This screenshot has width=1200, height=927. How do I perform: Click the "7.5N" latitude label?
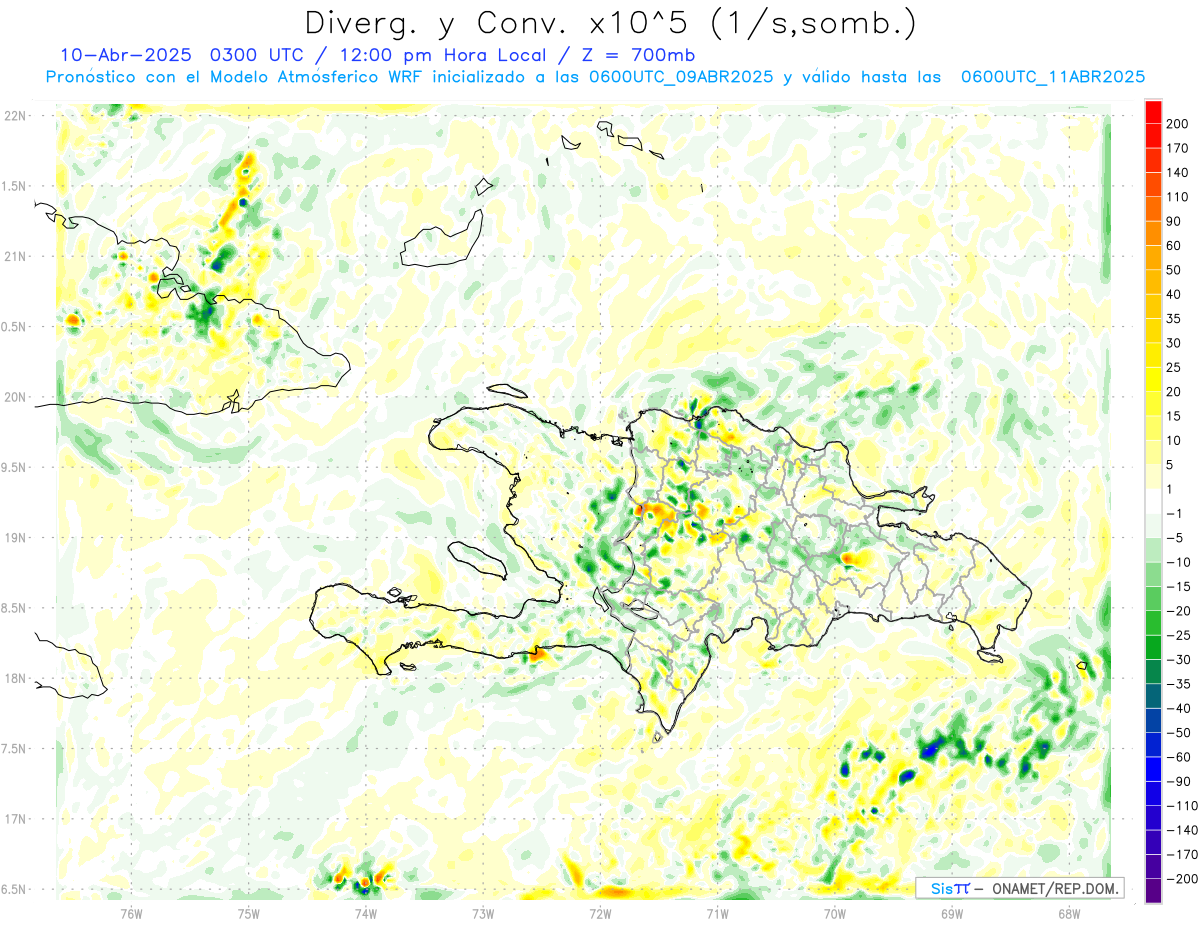[x=15, y=749]
